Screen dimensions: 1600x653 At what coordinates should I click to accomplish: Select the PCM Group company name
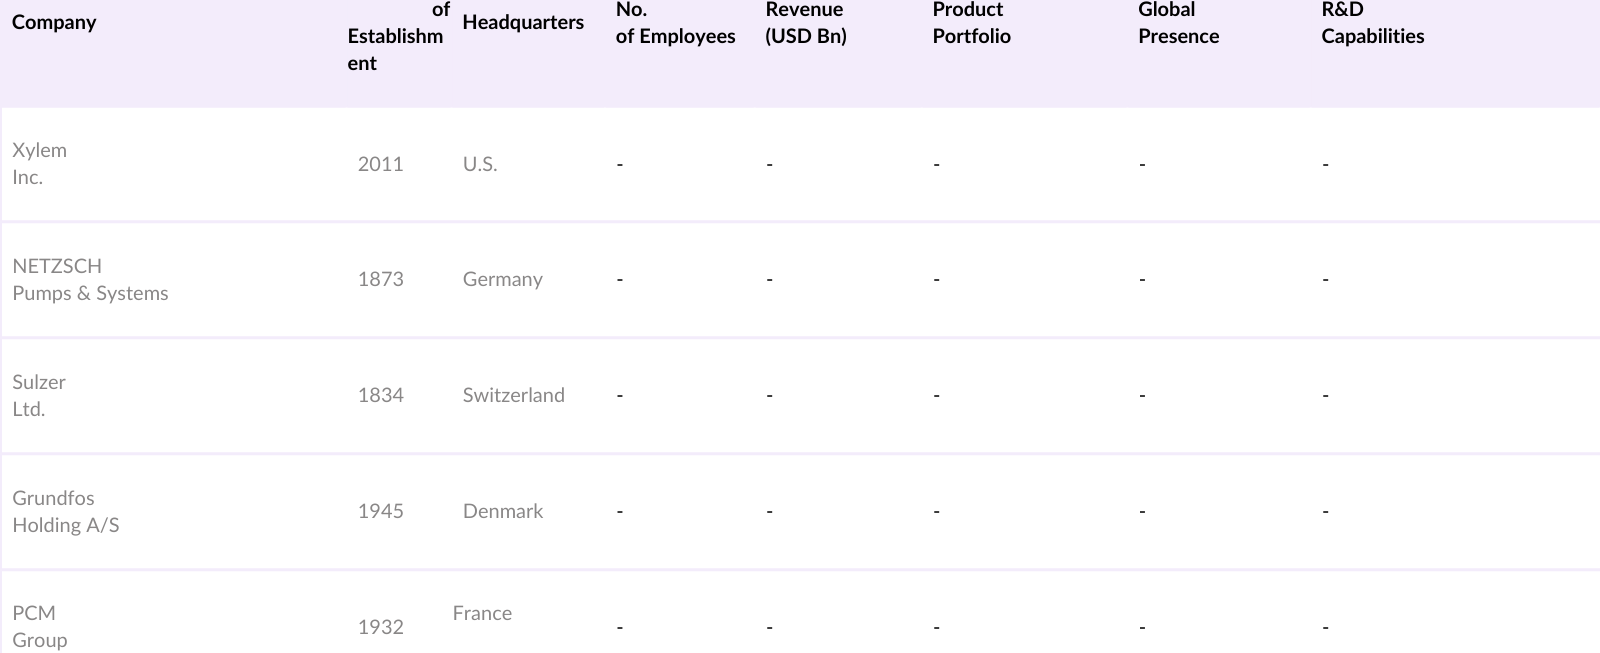tap(40, 627)
